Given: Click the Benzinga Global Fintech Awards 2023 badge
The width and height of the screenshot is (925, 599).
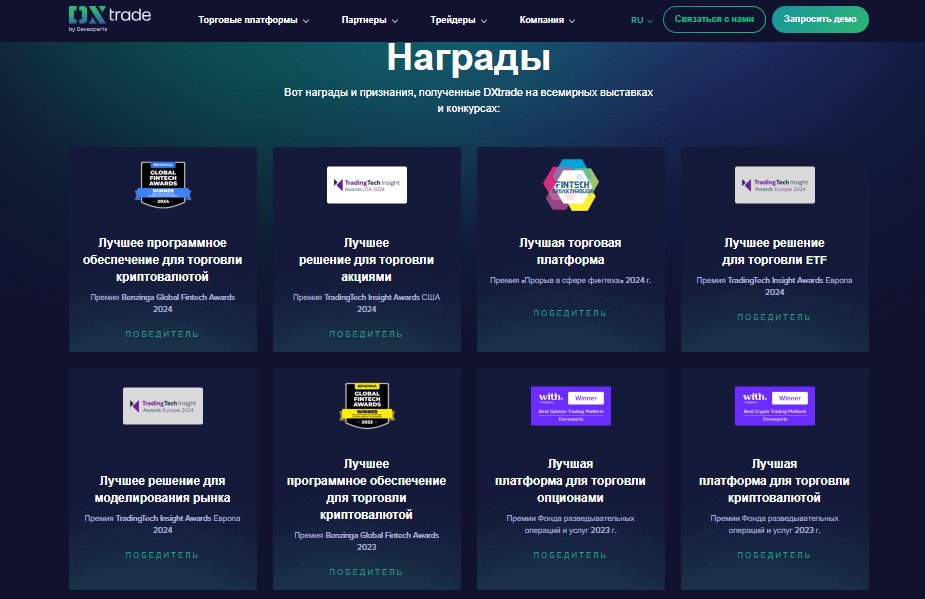Looking at the screenshot, I should (x=367, y=405).
